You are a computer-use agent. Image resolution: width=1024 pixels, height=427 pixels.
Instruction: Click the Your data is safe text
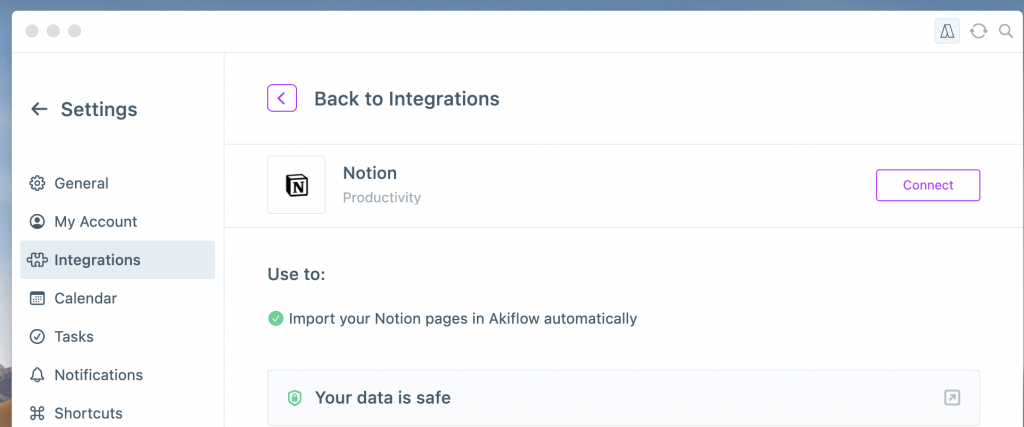coord(383,397)
